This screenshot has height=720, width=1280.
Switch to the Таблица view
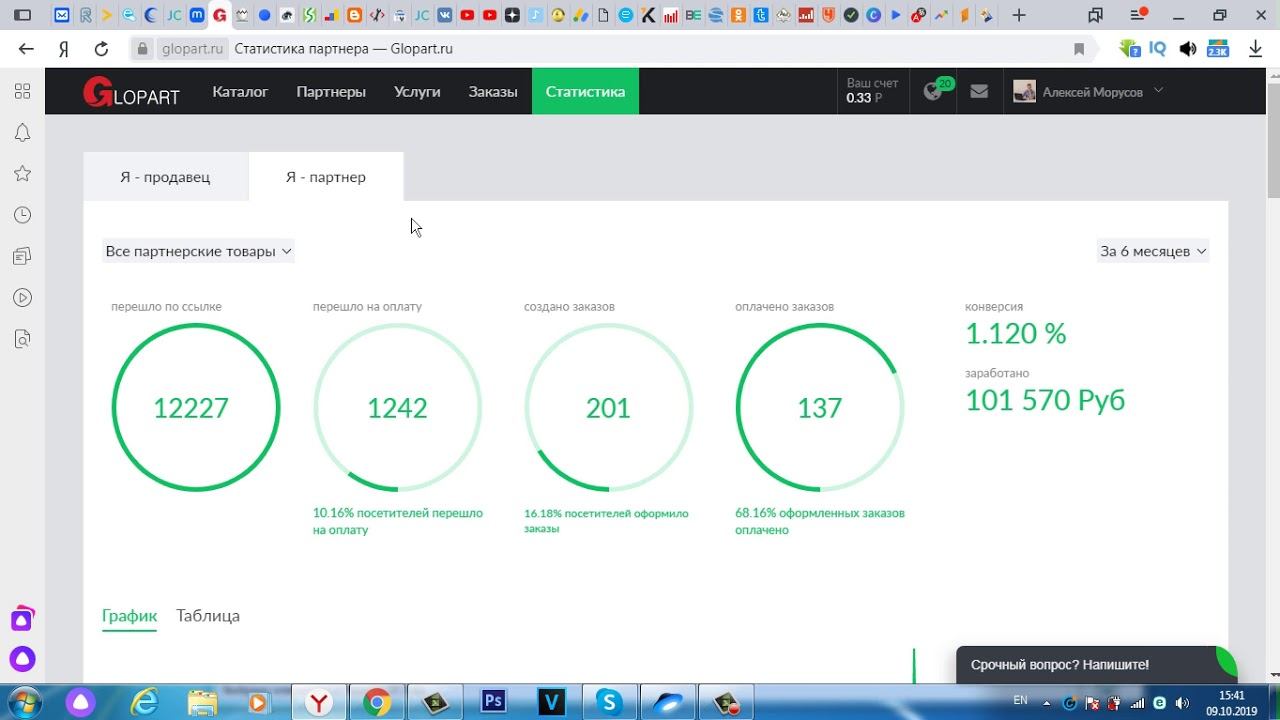208,616
